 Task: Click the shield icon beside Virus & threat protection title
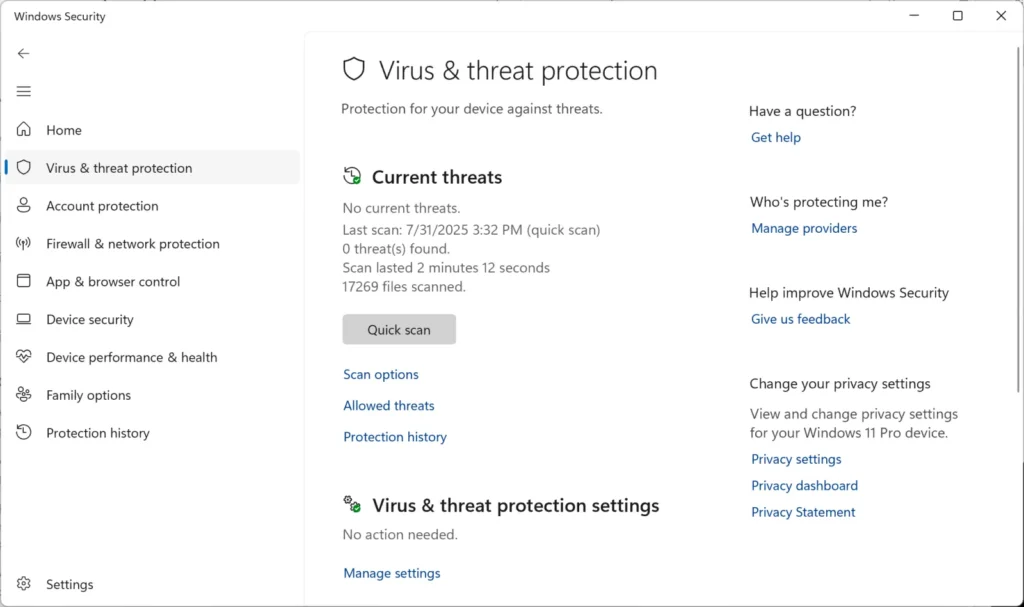354,70
